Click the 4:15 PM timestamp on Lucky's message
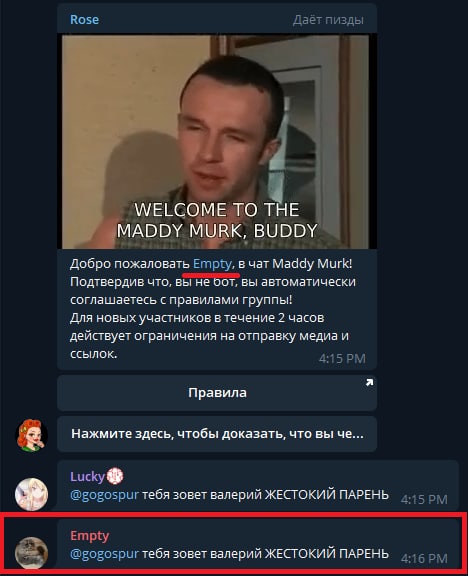 point(424,500)
